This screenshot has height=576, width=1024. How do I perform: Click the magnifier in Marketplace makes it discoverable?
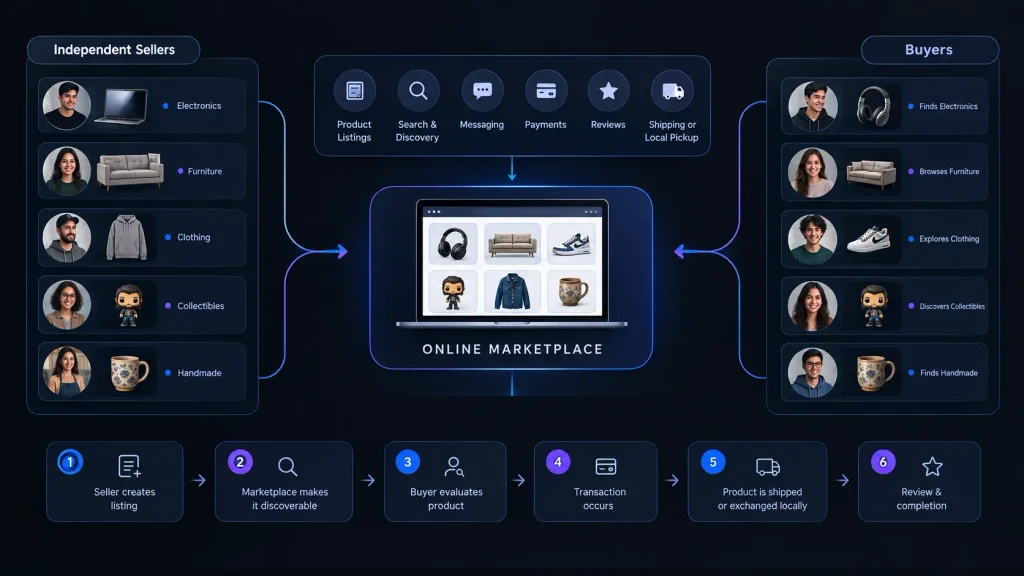(x=287, y=466)
